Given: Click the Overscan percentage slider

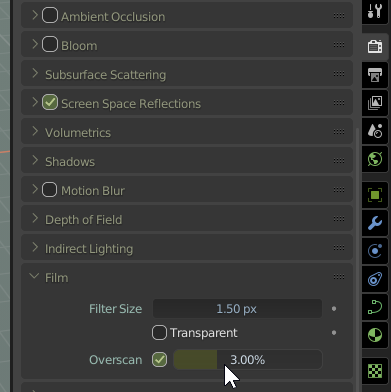Looking at the screenshot, I should click(248, 360).
